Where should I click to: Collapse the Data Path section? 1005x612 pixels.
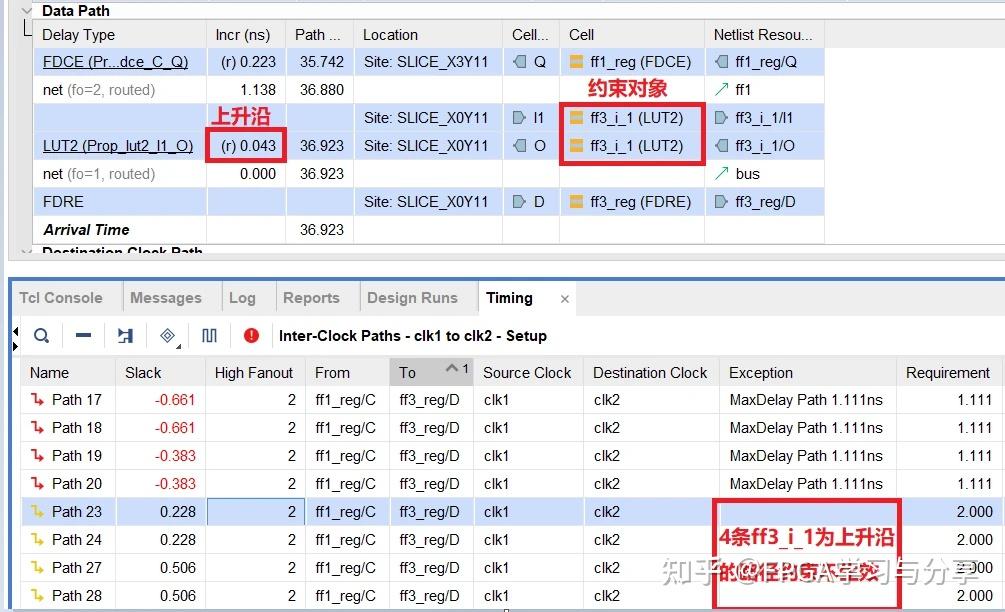(x=24, y=10)
